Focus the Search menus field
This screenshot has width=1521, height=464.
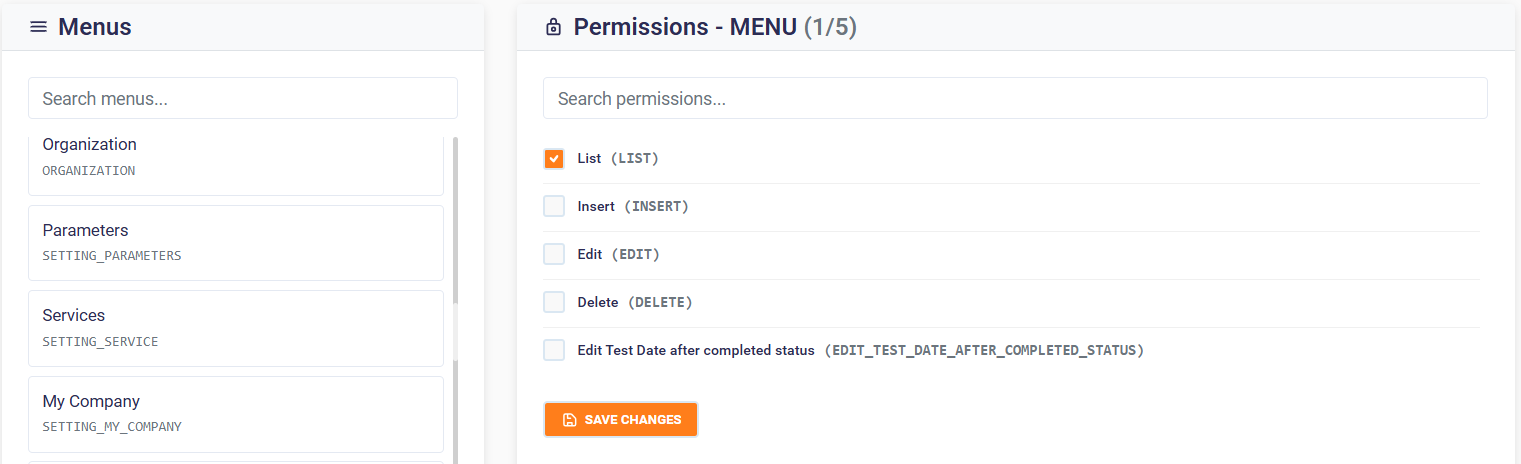[x=243, y=99]
